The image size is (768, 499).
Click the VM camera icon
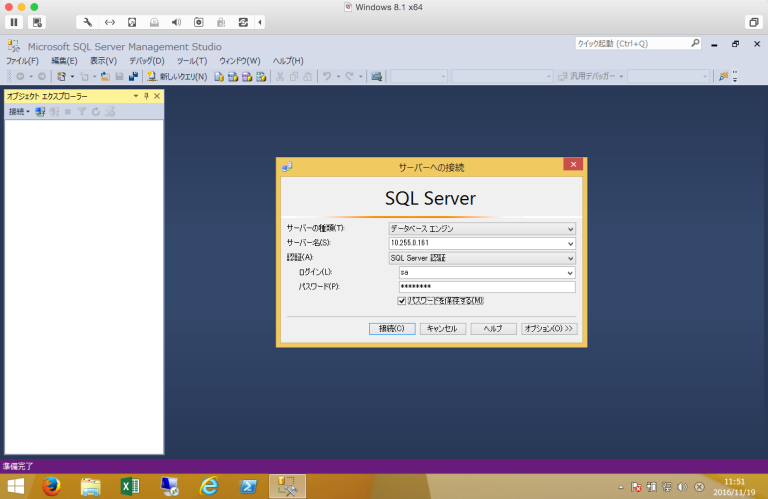click(198, 22)
